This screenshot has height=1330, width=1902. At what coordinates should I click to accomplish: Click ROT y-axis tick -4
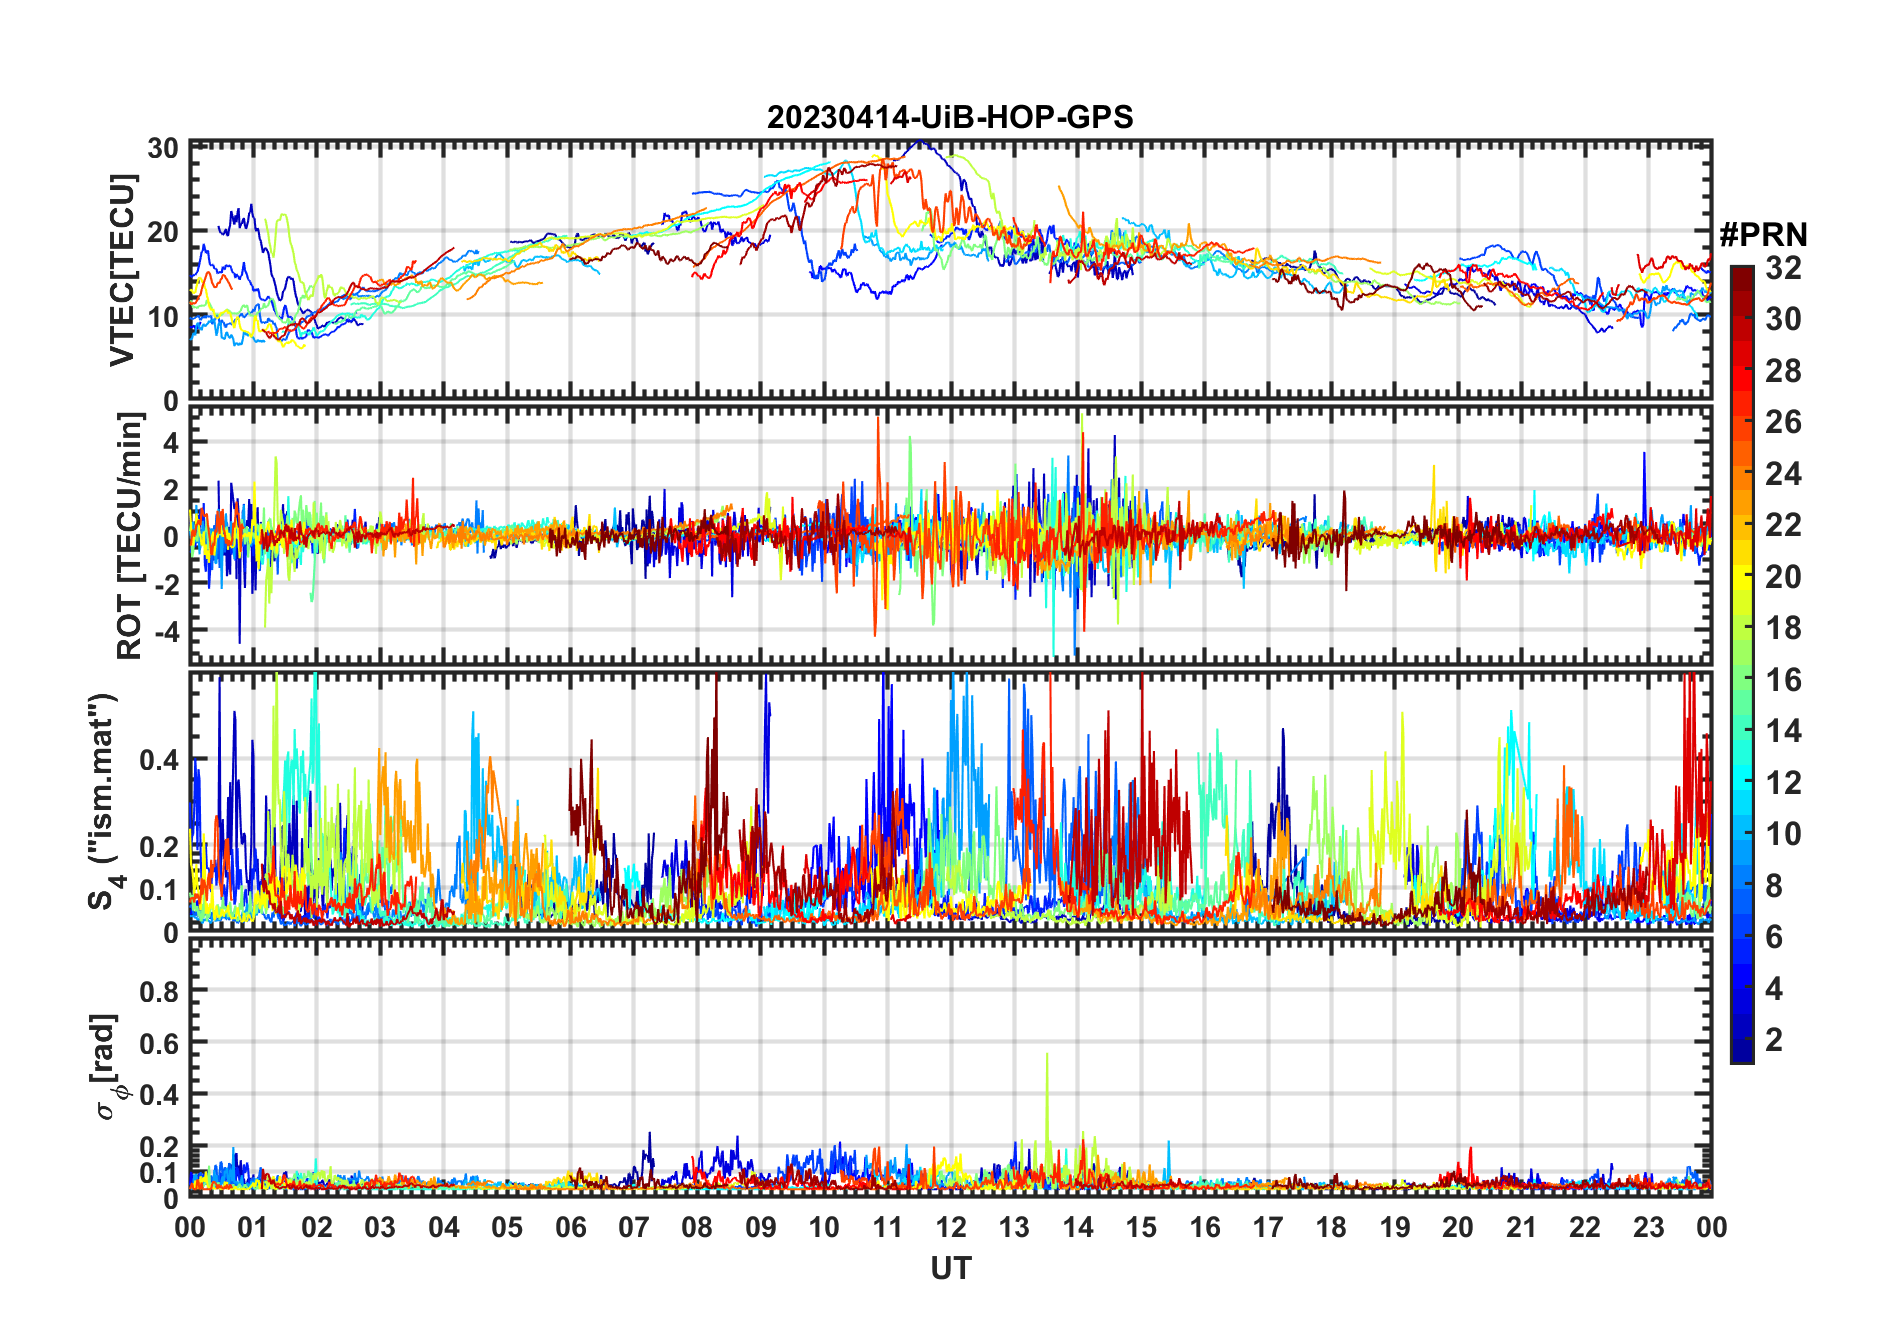166,632
